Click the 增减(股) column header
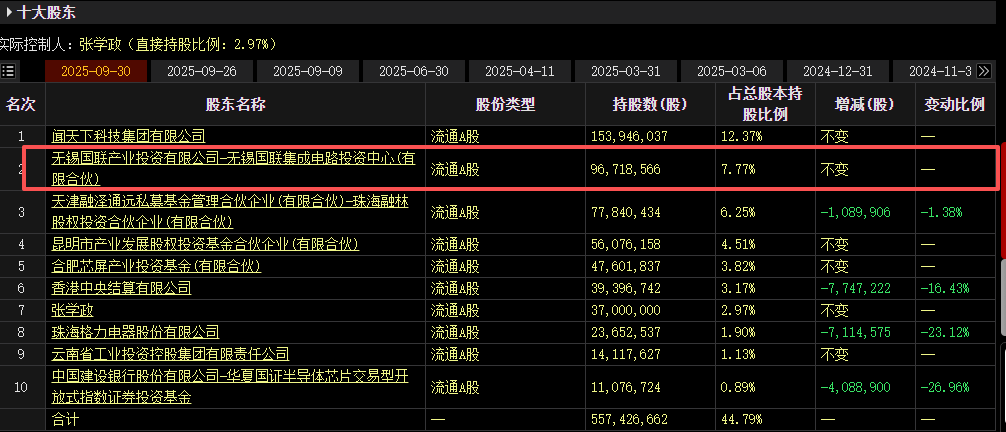 point(865,105)
